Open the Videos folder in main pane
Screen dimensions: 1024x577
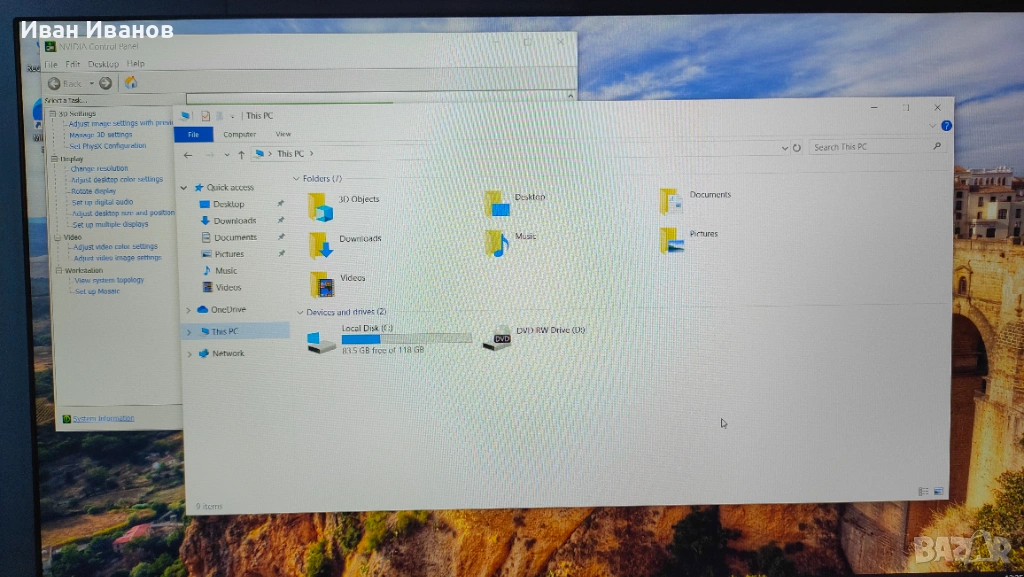[x=321, y=285]
